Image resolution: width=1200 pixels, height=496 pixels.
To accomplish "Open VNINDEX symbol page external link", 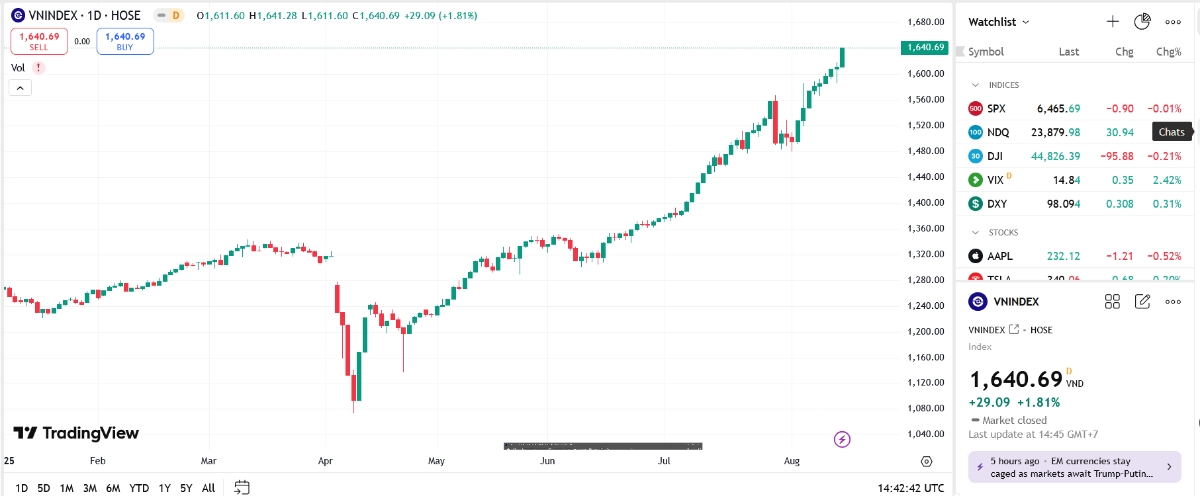I will coord(1014,330).
